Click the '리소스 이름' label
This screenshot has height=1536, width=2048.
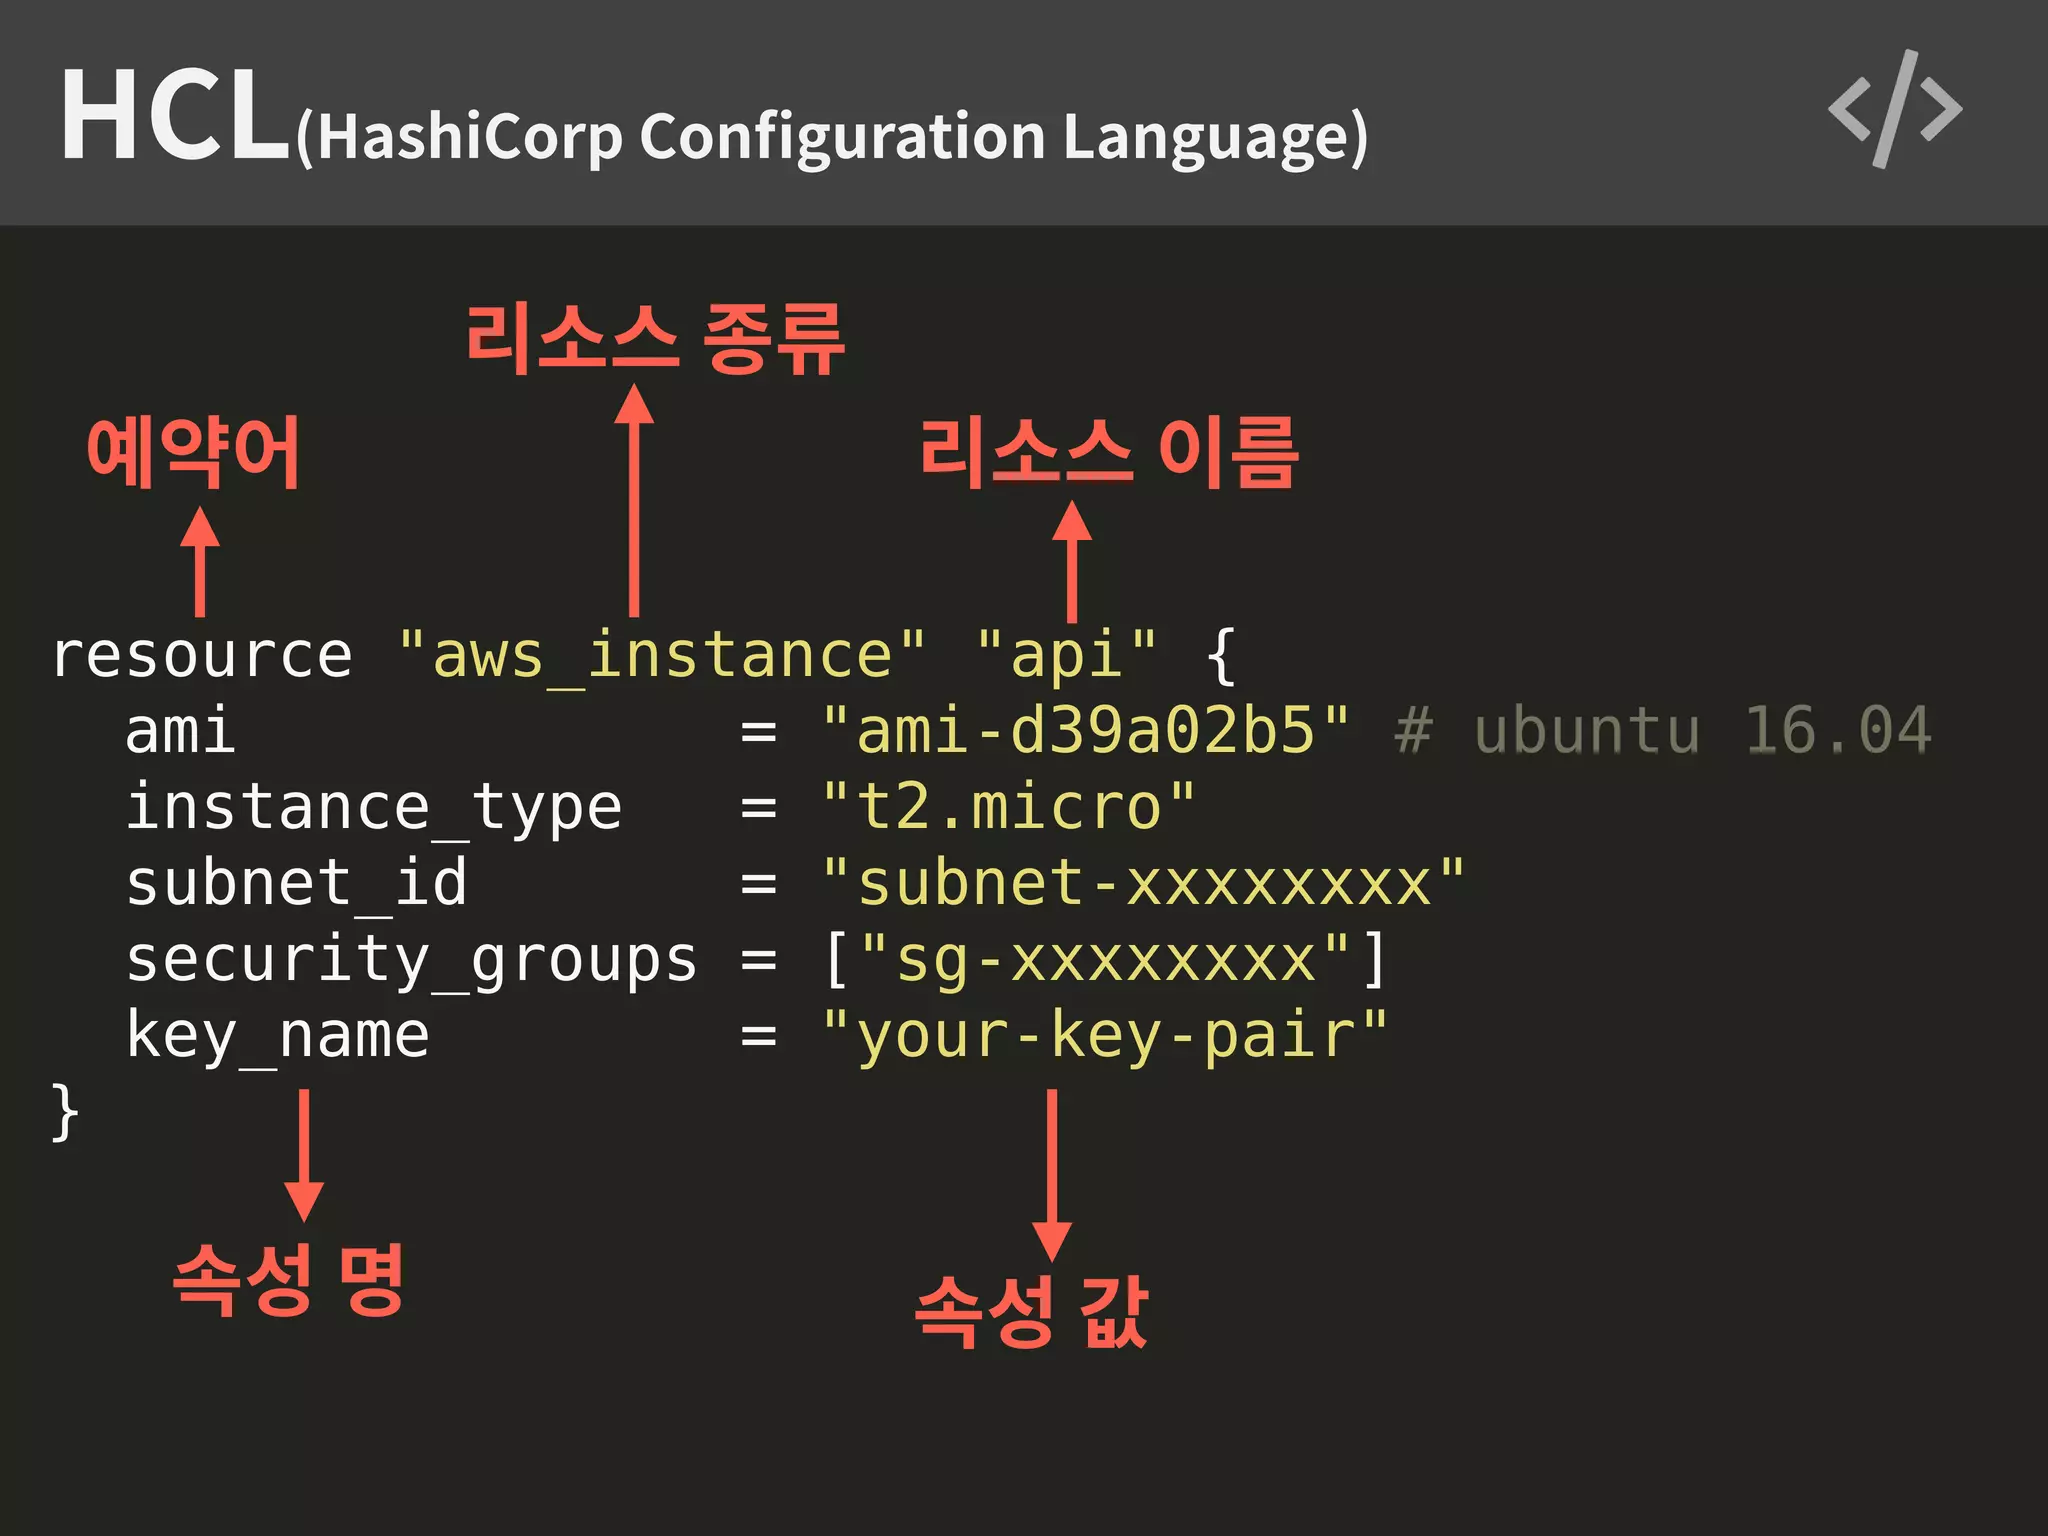pyautogui.click(x=1109, y=453)
